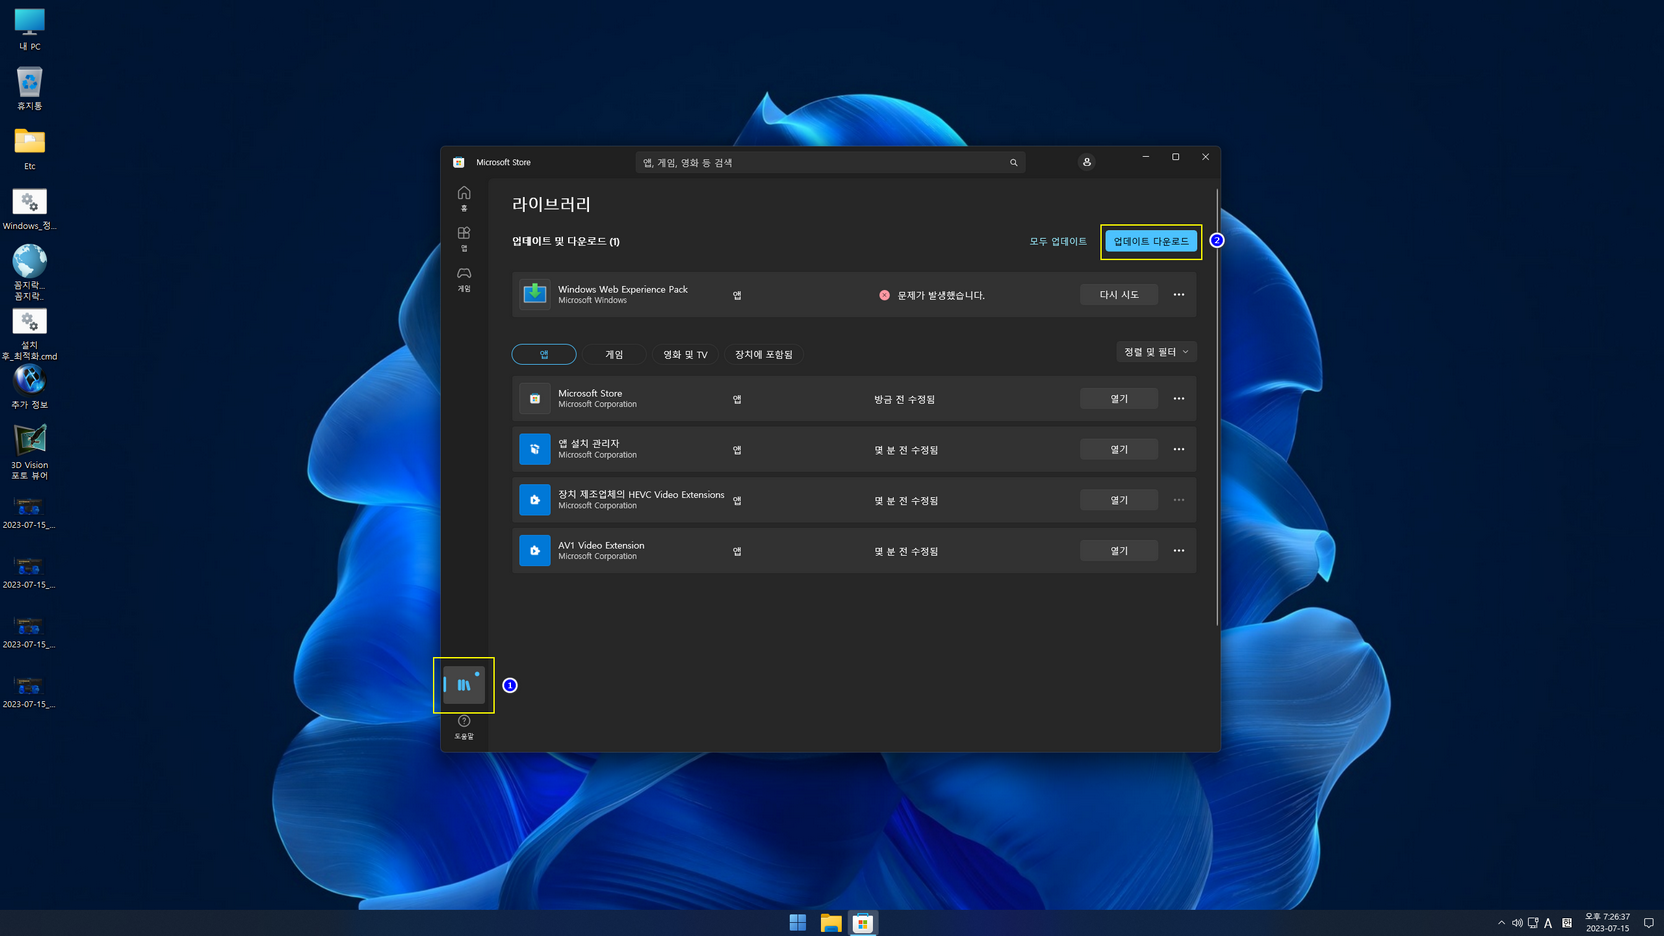Go to the Home section in Store sidebar

tap(464, 198)
